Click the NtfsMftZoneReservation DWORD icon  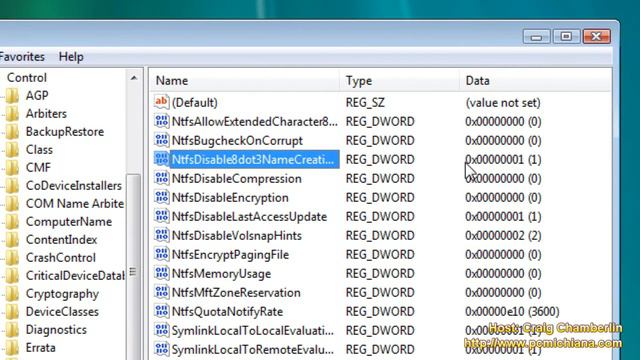pos(162,292)
